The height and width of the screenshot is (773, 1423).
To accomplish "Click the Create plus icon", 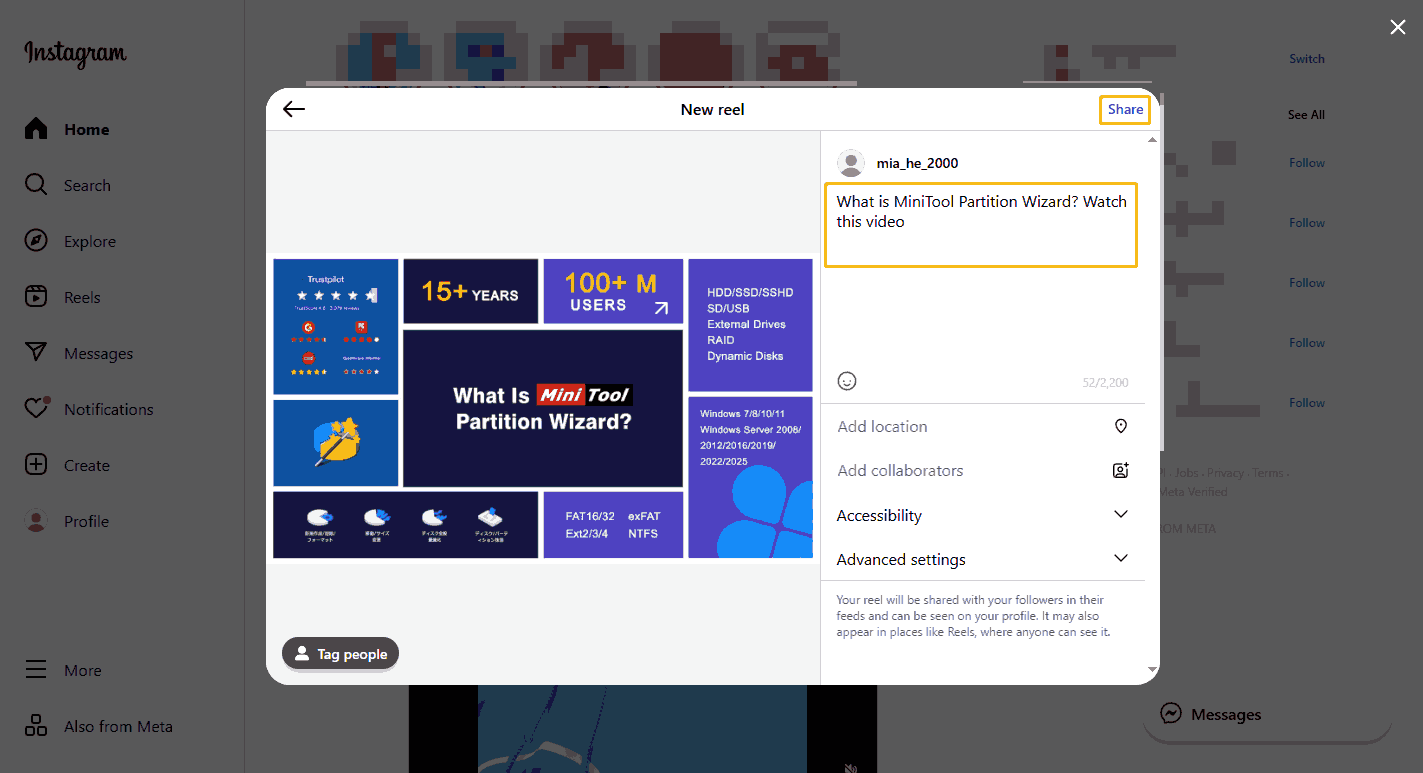I will [36, 465].
